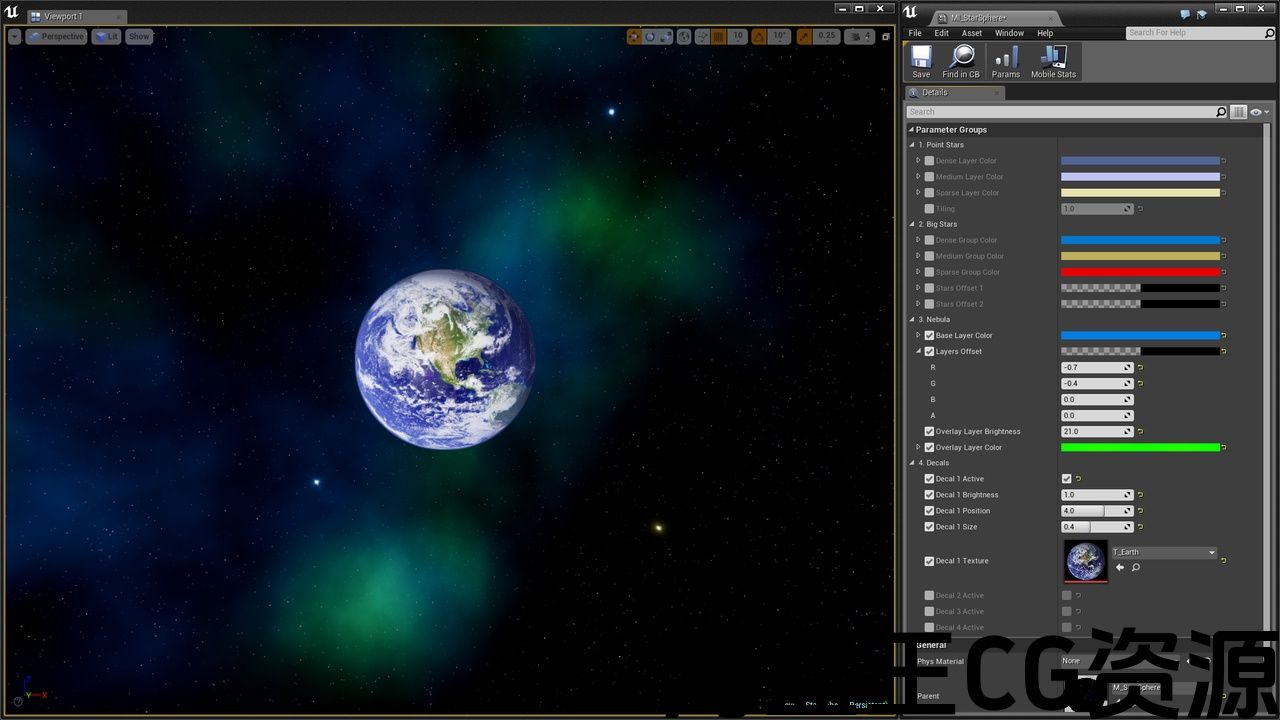Select the translate gizmo tool in viewport
This screenshot has width=1280, height=720.
[x=634, y=37]
